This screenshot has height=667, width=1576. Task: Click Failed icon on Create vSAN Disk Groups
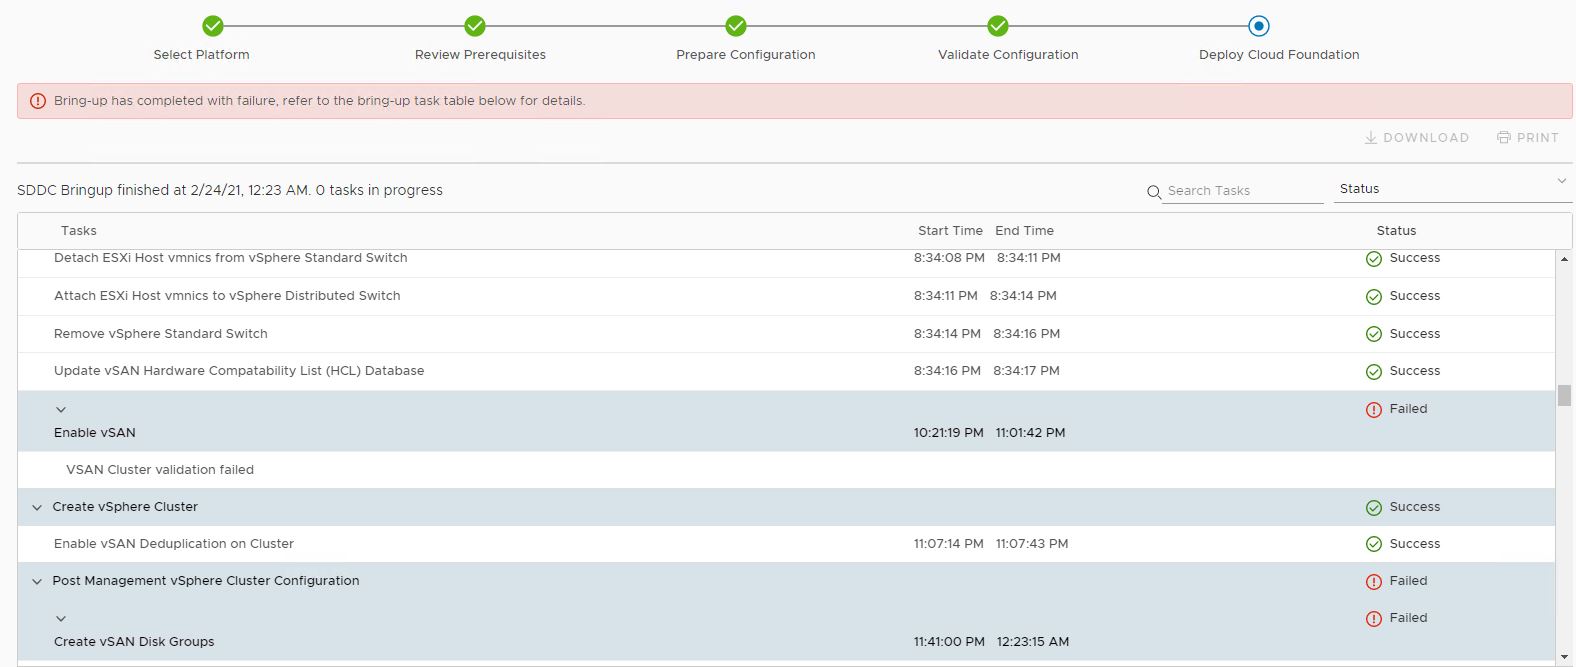point(1374,619)
